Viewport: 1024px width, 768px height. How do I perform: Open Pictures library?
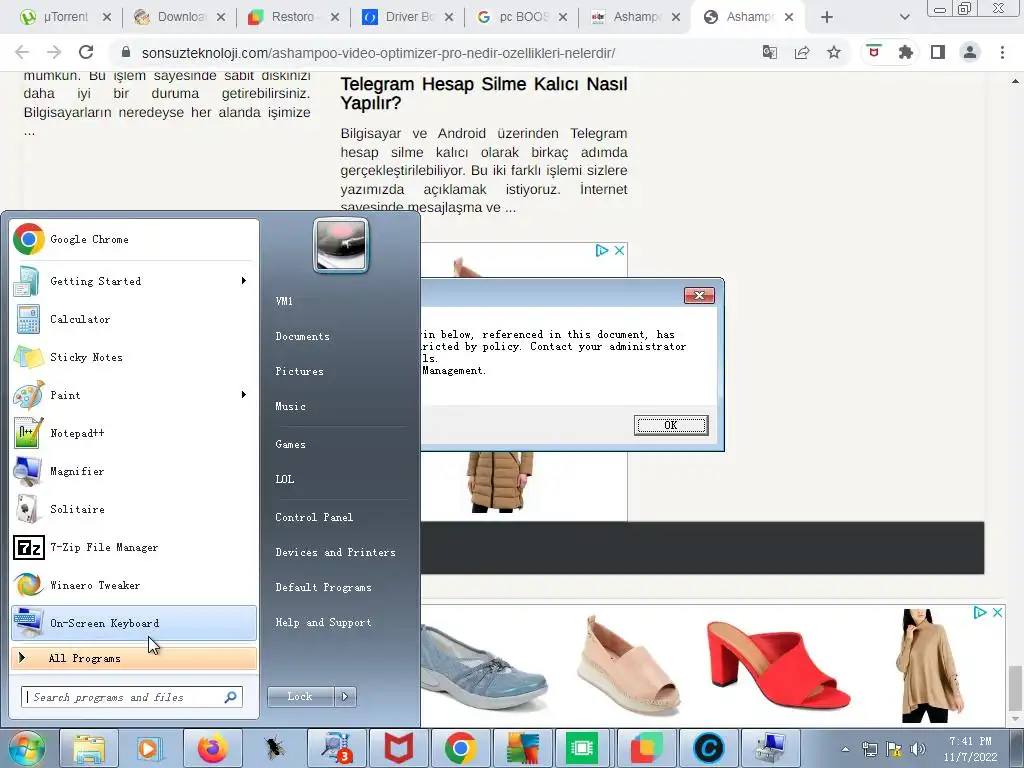tap(299, 371)
